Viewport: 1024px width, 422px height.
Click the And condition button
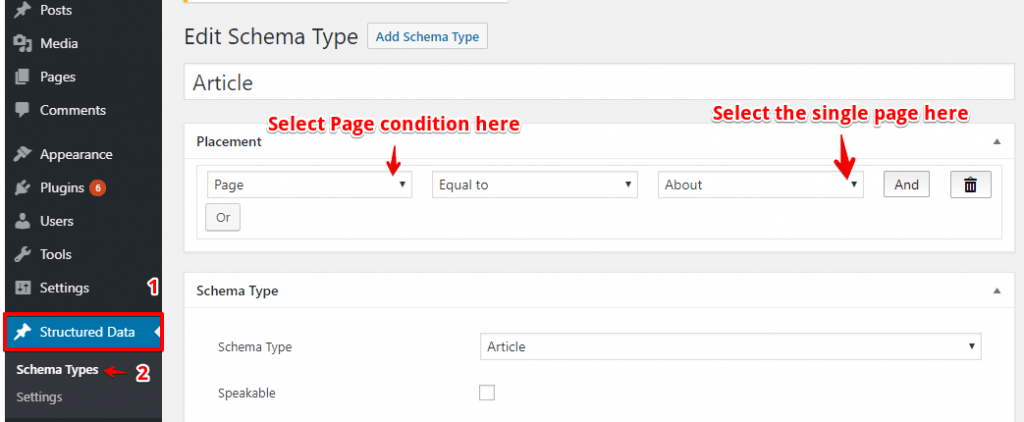click(x=906, y=185)
